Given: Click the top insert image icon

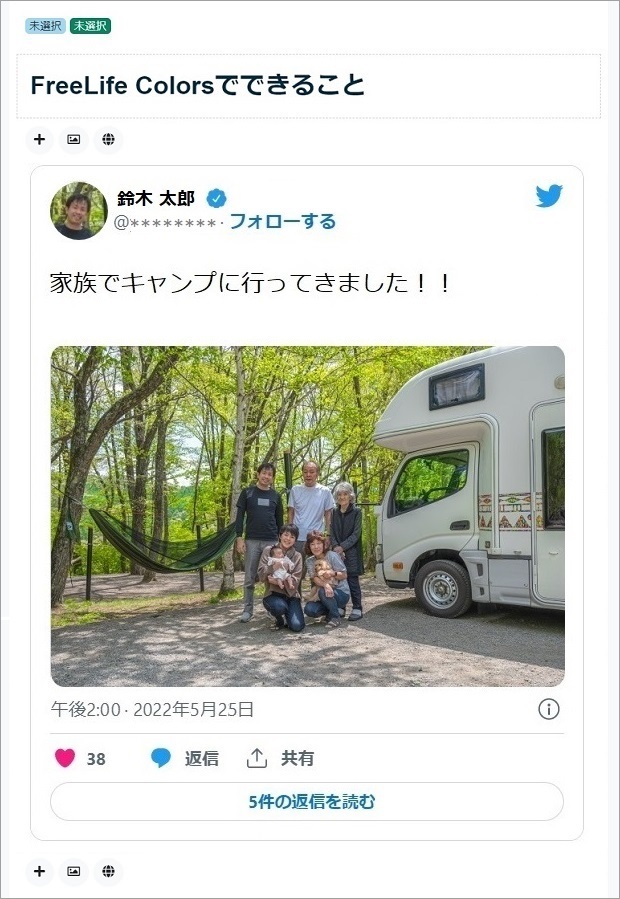Looking at the screenshot, I should pos(74,139).
